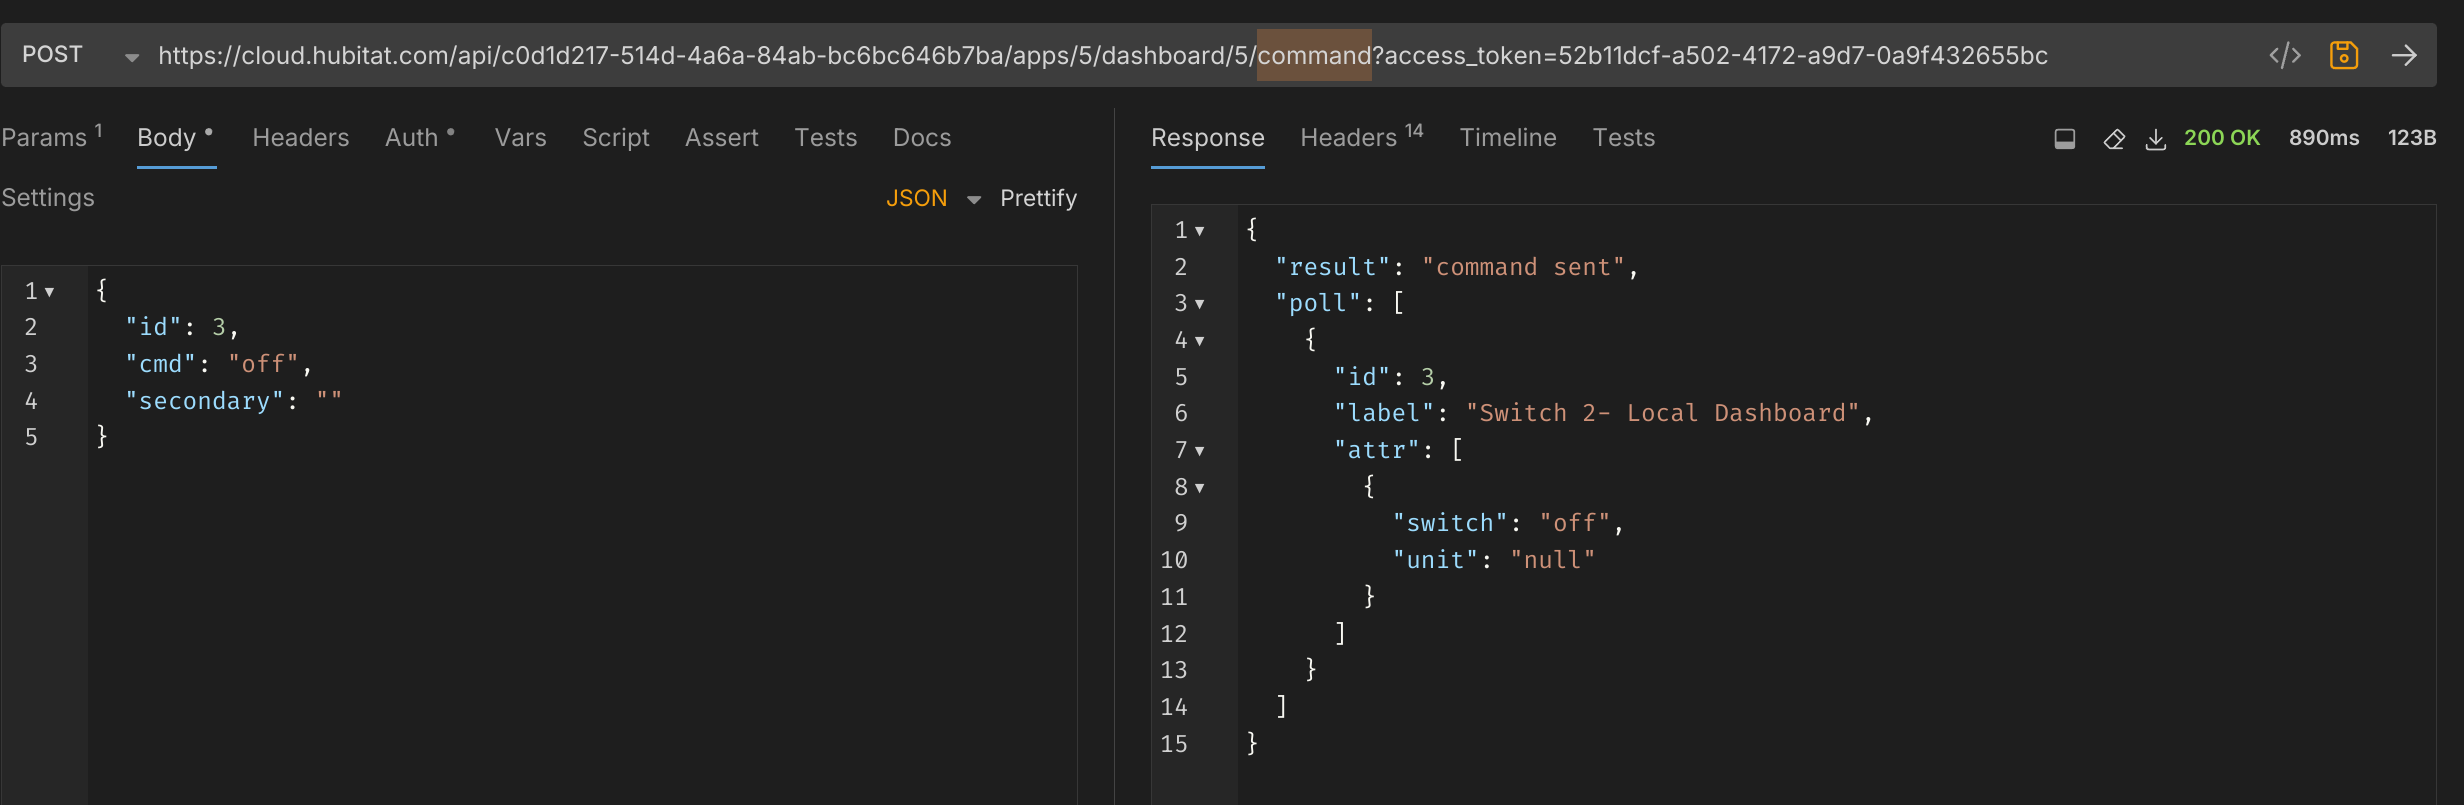
Task: Click the Generate Code icon
Action: (x=2285, y=55)
